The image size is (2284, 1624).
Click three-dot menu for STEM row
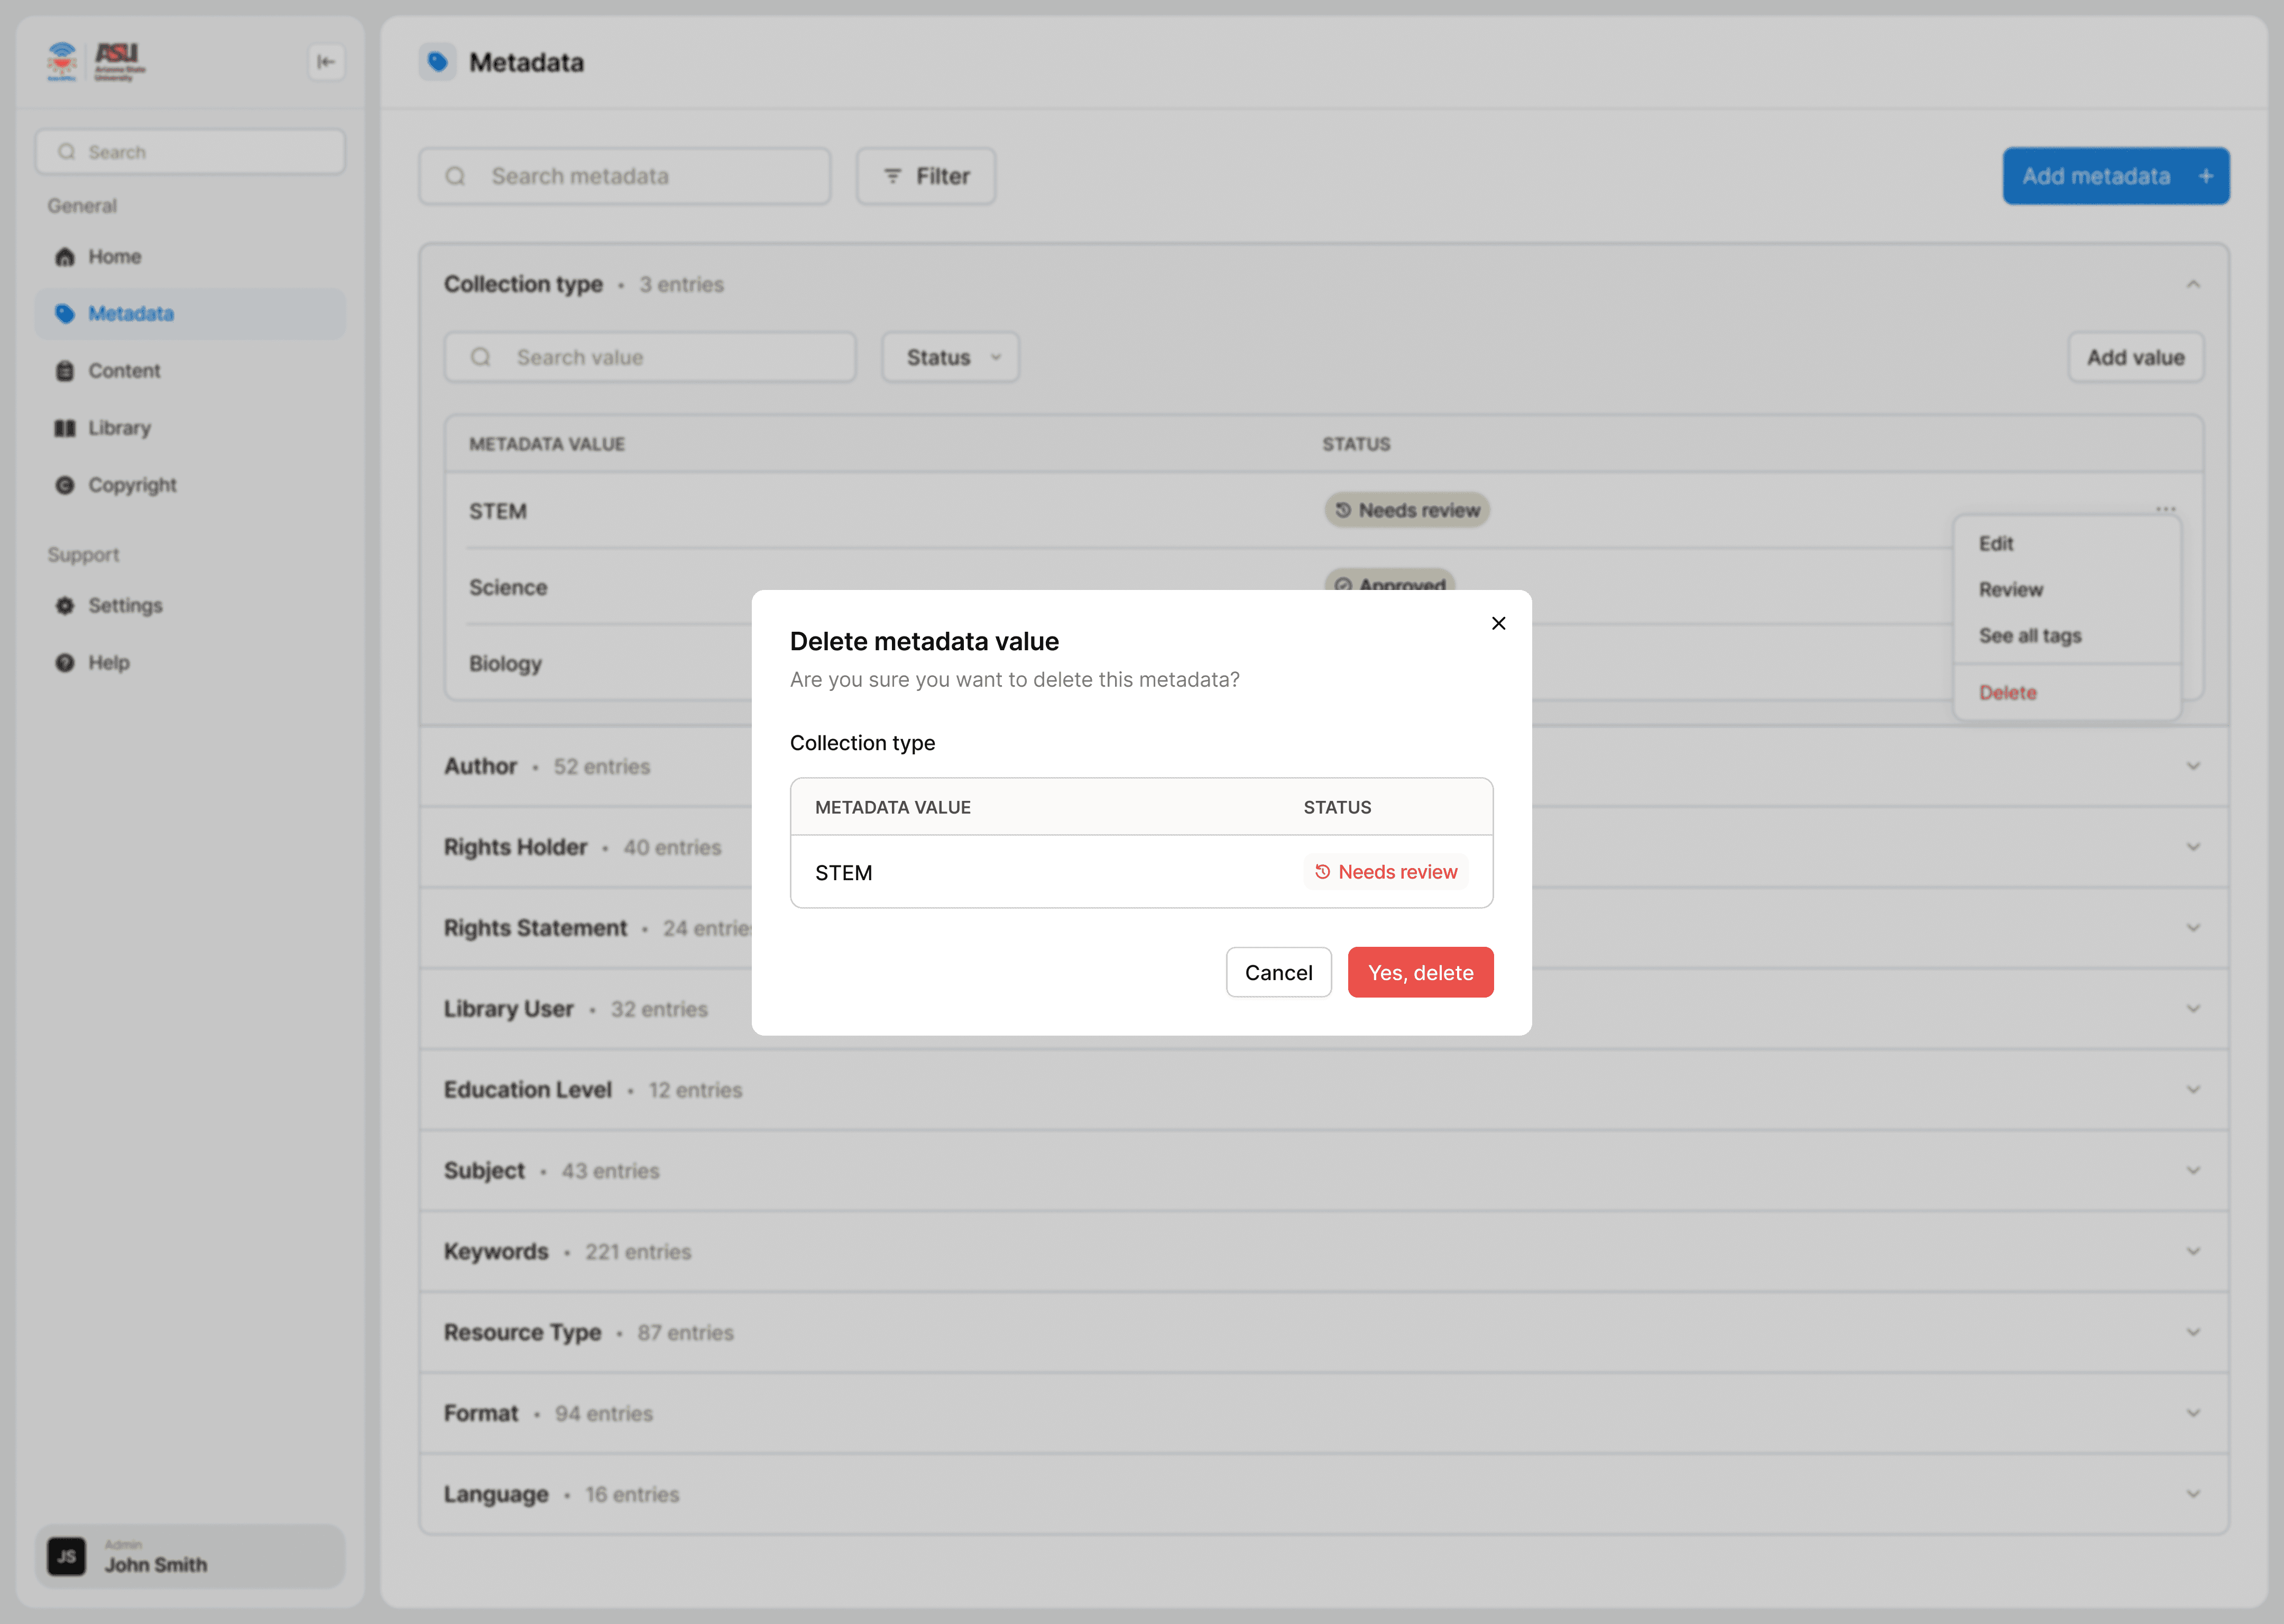coord(2165,509)
